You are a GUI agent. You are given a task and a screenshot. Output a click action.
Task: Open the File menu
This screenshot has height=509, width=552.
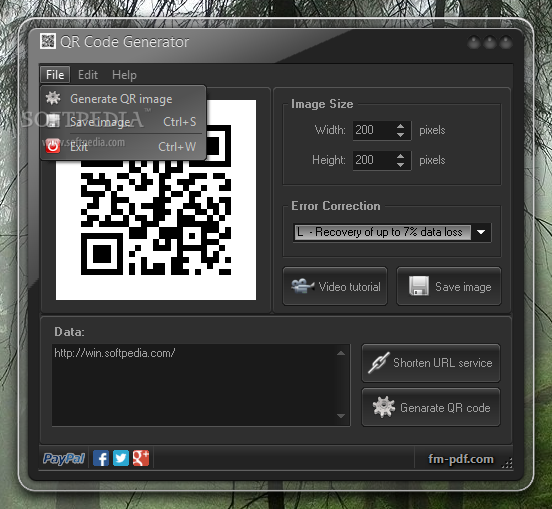coord(55,75)
